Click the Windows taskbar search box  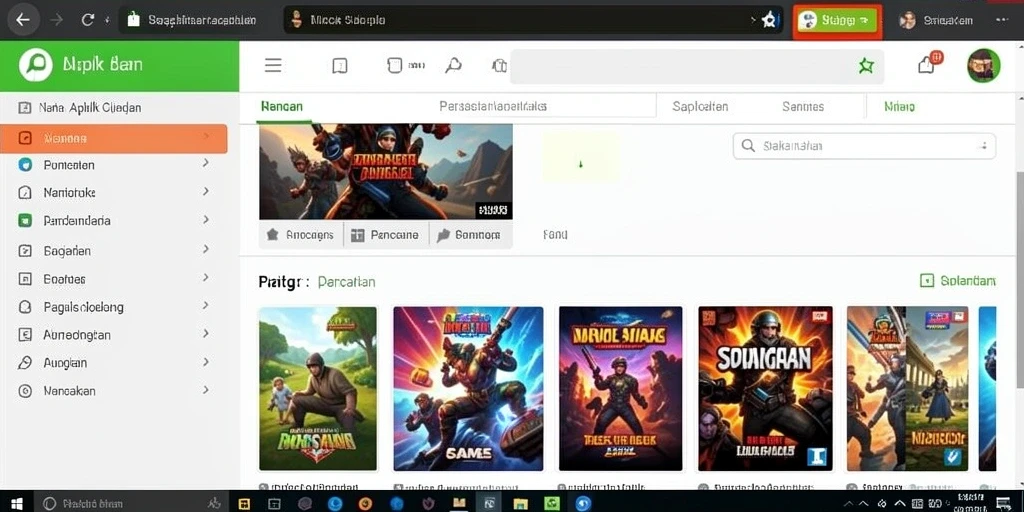(x=131, y=504)
